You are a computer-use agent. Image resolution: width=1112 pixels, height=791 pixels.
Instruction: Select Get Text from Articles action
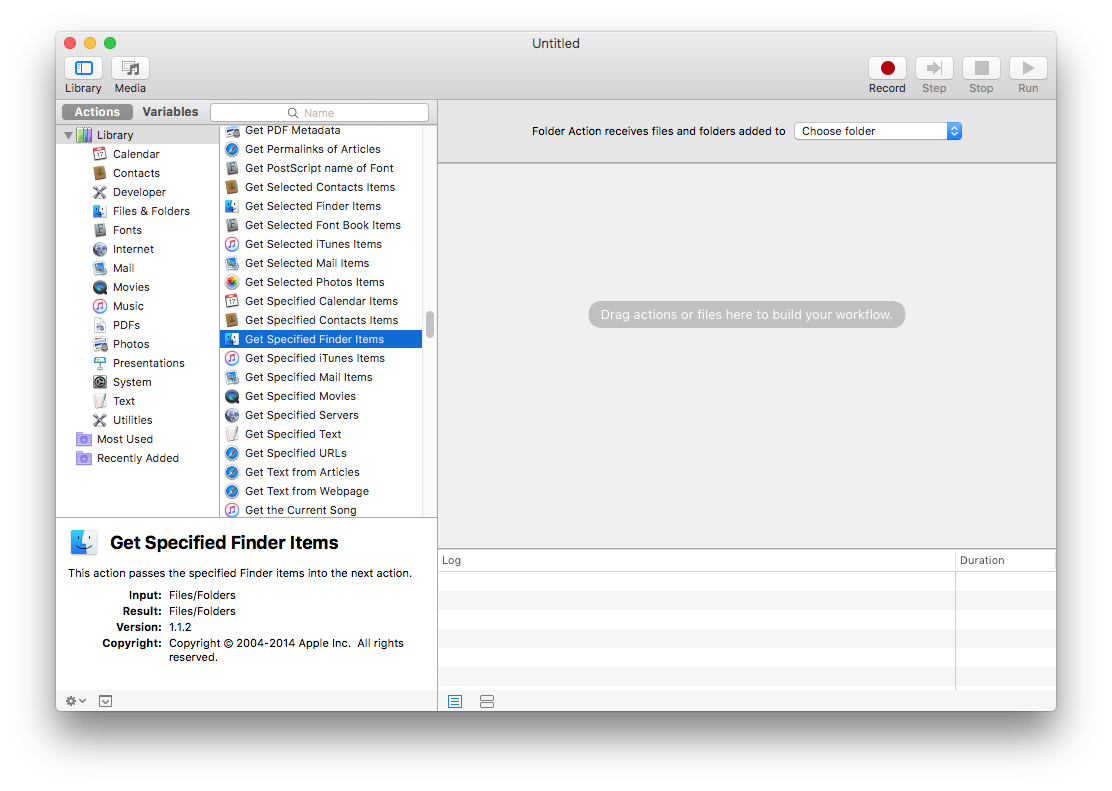321,472
